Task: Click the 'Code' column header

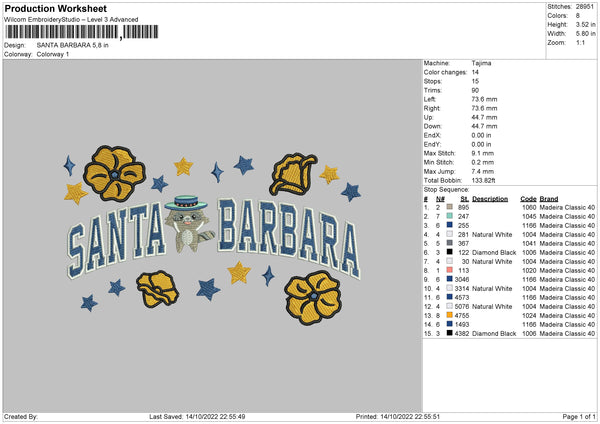Action: pyautogui.click(x=528, y=199)
